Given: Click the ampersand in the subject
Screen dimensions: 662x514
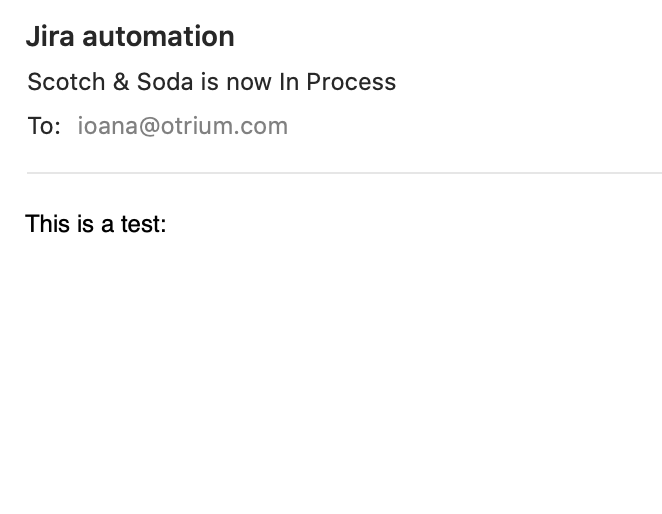Looking at the screenshot, I should click(x=121, y=82).
